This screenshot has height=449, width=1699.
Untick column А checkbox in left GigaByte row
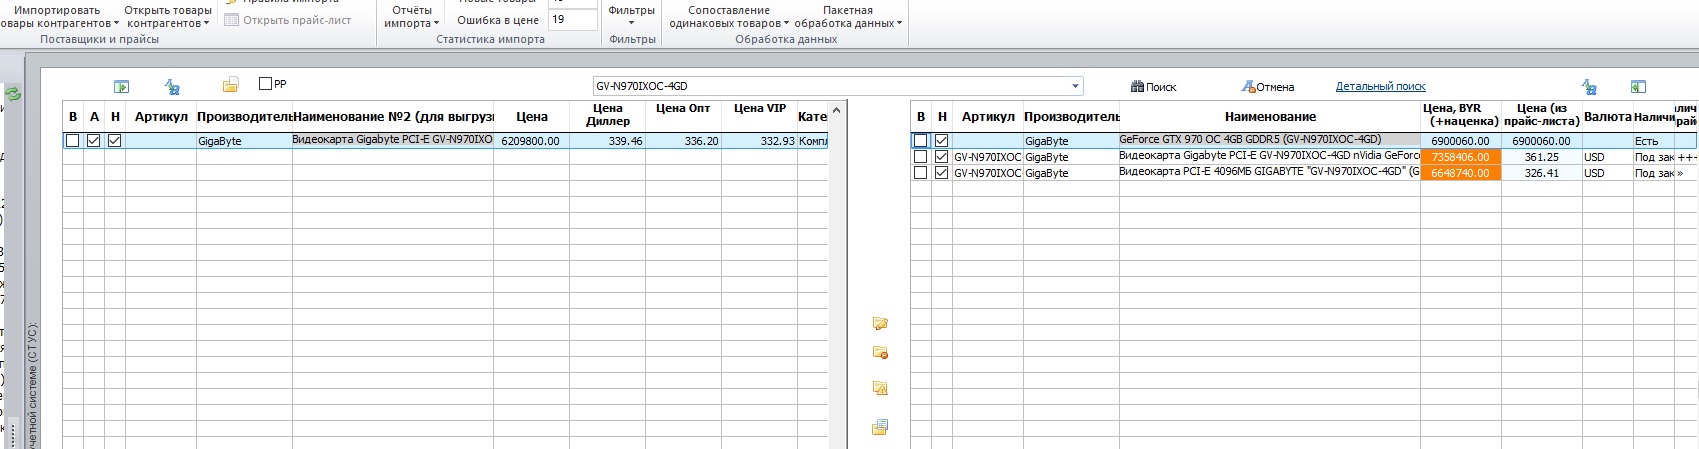tap(93, 141)
